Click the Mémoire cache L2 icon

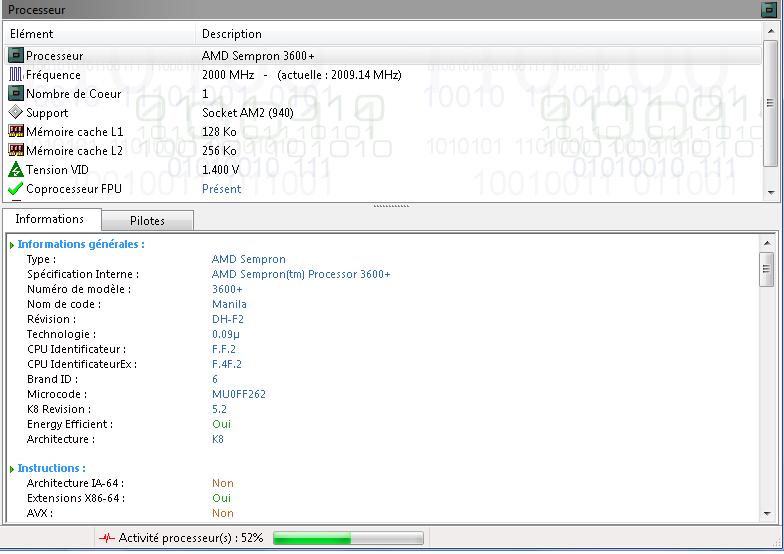16,150
